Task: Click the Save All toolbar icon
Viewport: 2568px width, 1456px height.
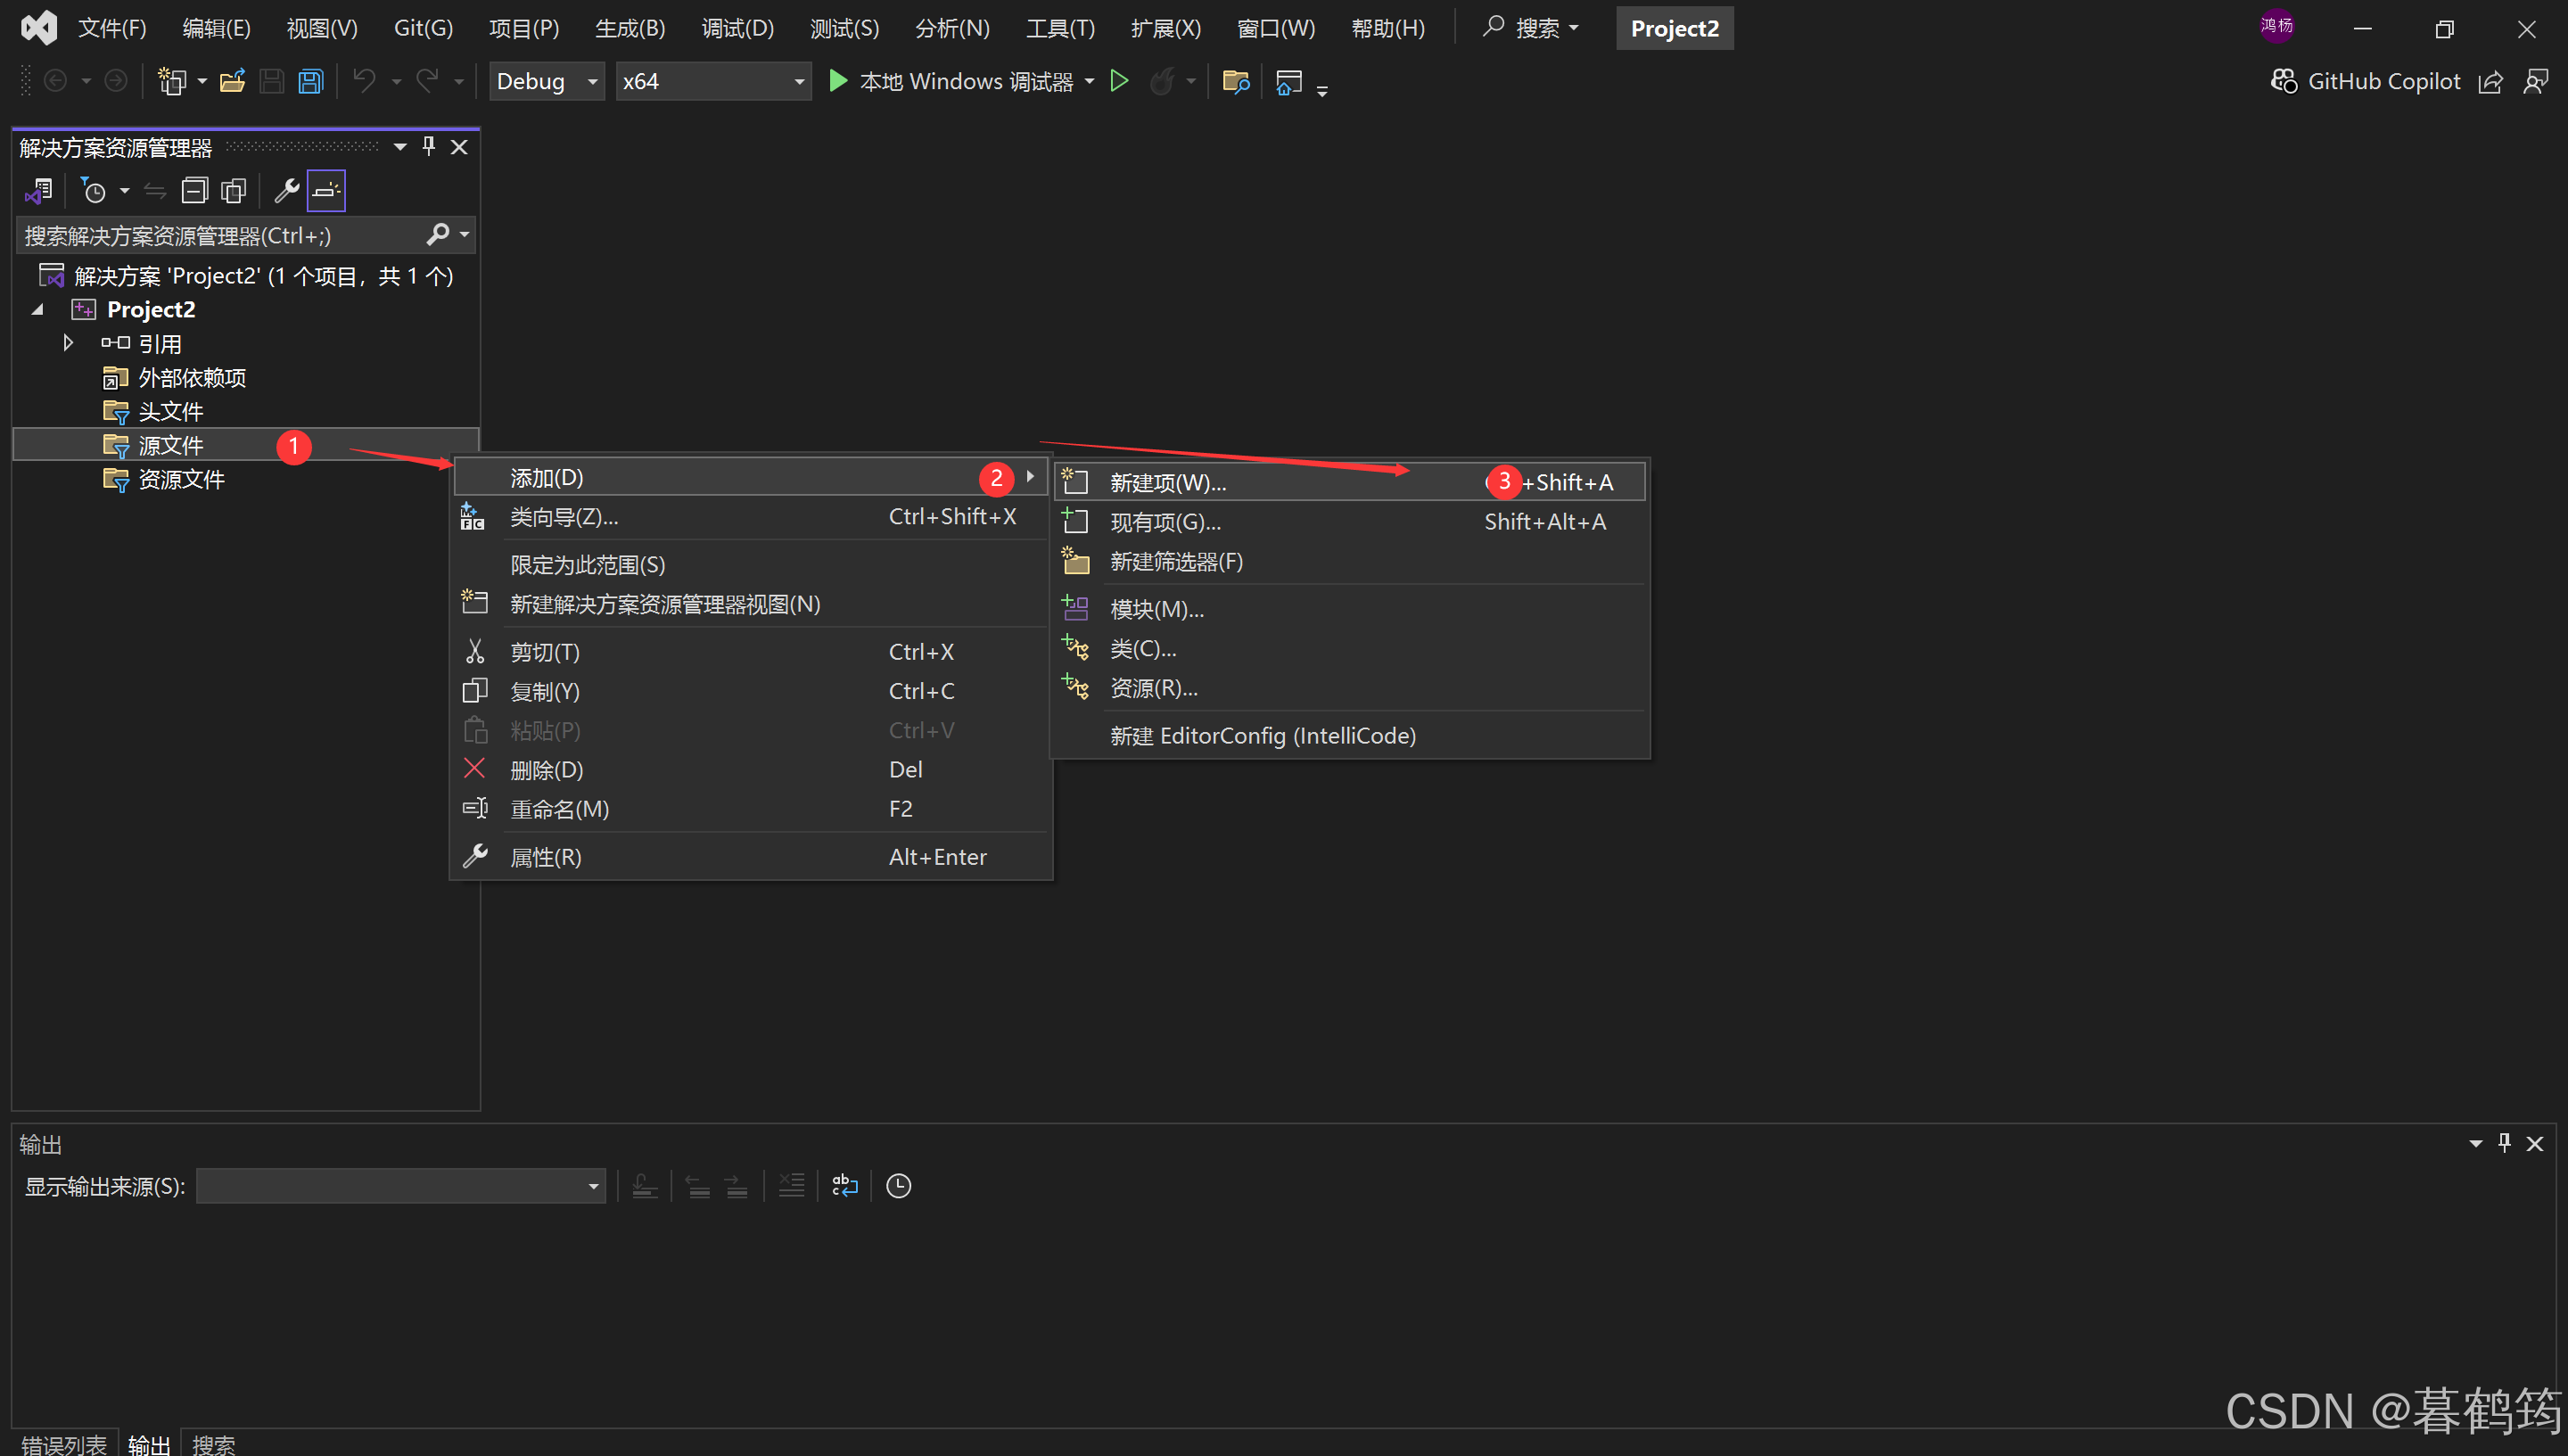Action: (311, 81)
